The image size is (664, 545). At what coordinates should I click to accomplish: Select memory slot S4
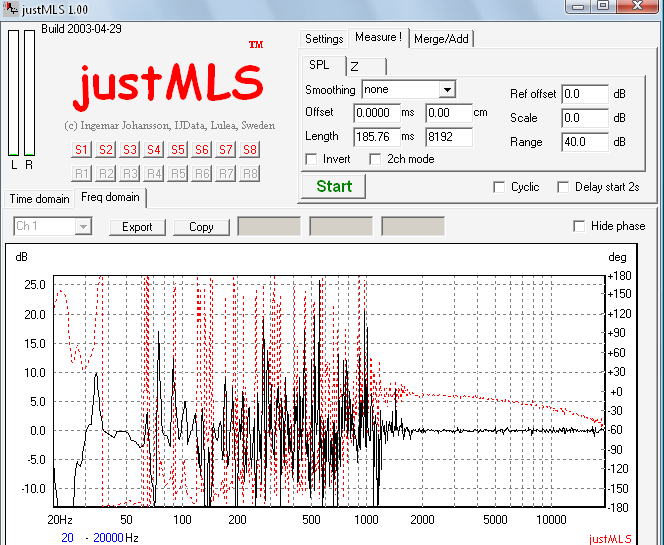(x=153, y=149)
